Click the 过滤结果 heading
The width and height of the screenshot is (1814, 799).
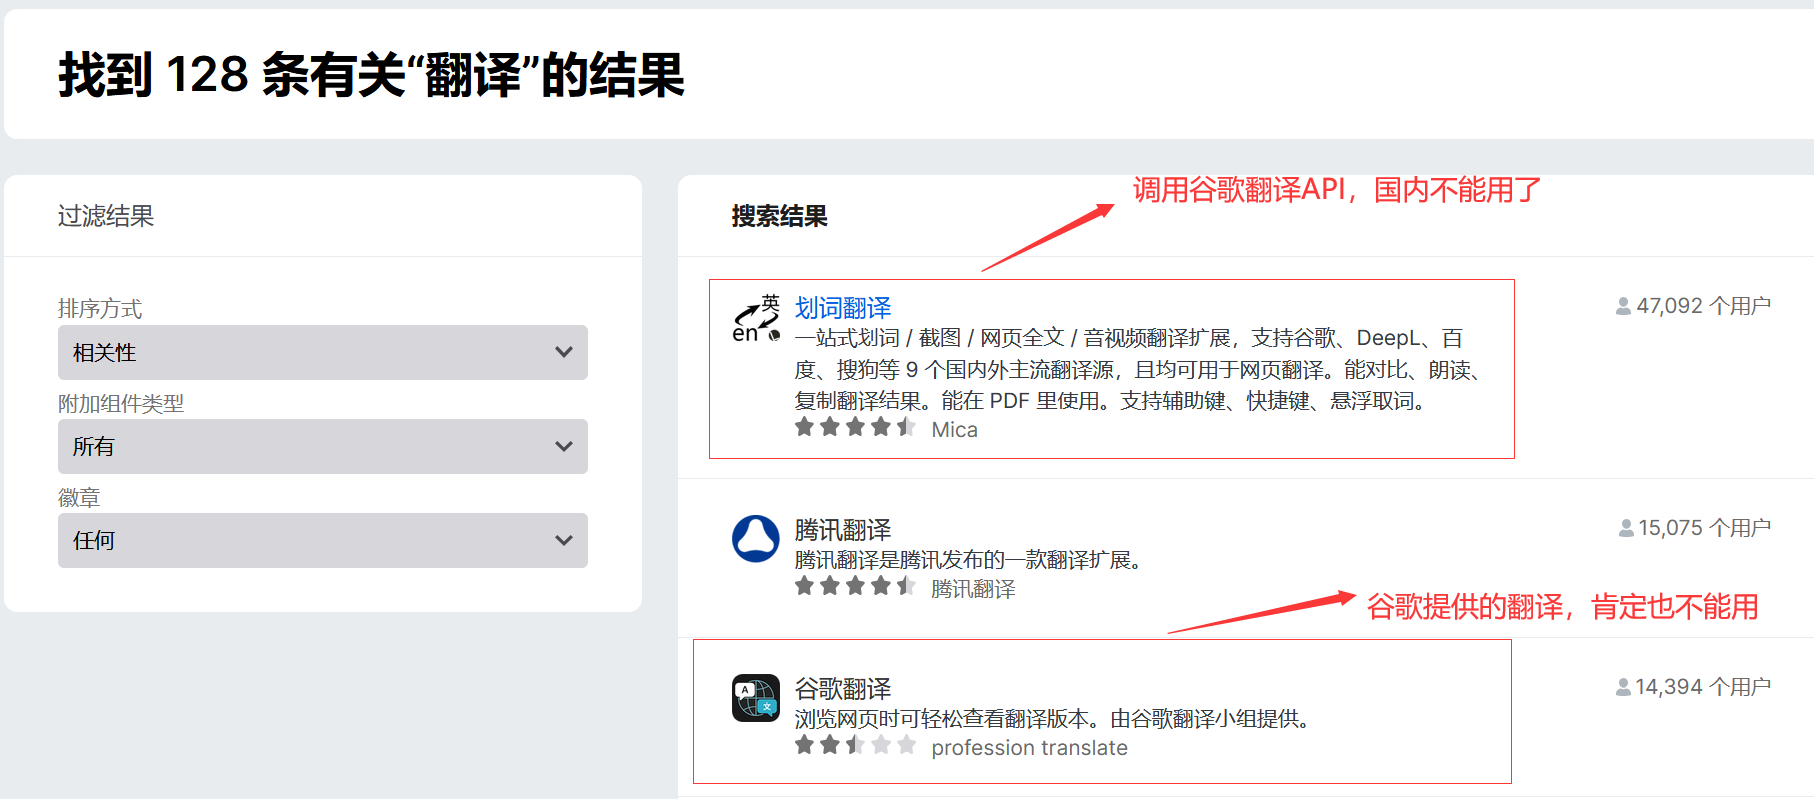pyautogui.click(x=106, y=216)
